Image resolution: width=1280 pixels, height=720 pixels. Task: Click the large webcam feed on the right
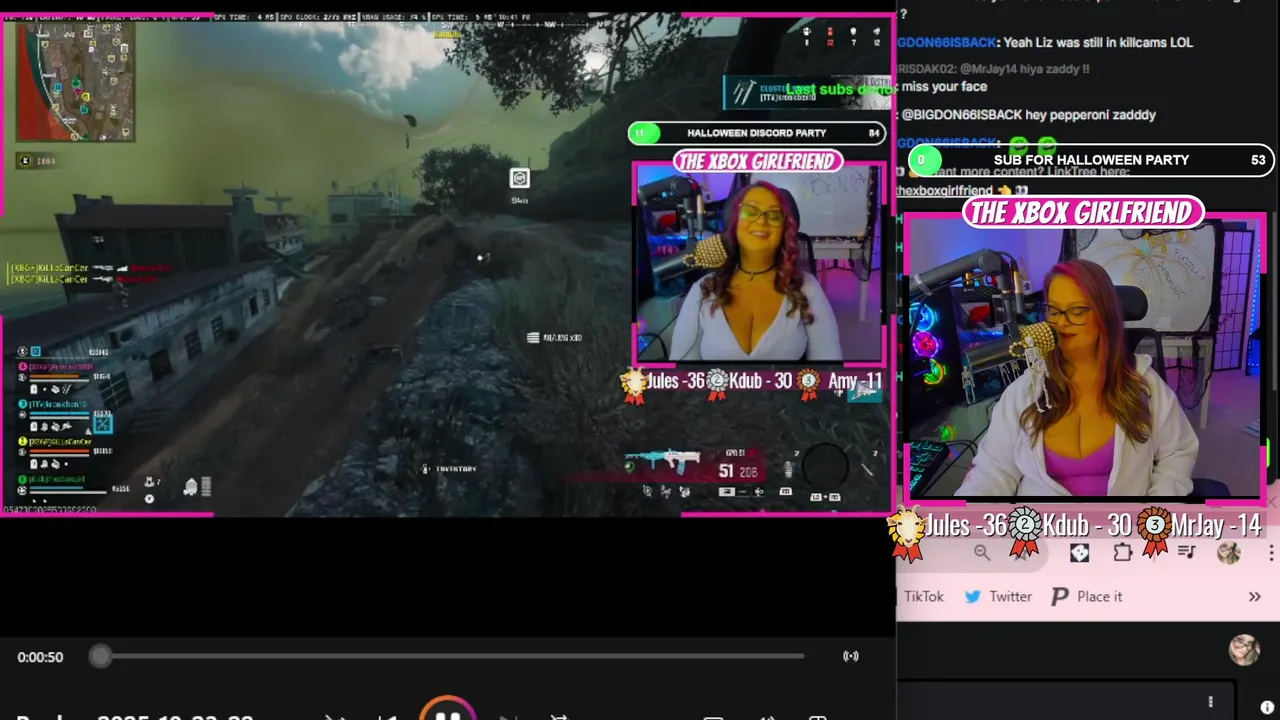click(1084, 357)
